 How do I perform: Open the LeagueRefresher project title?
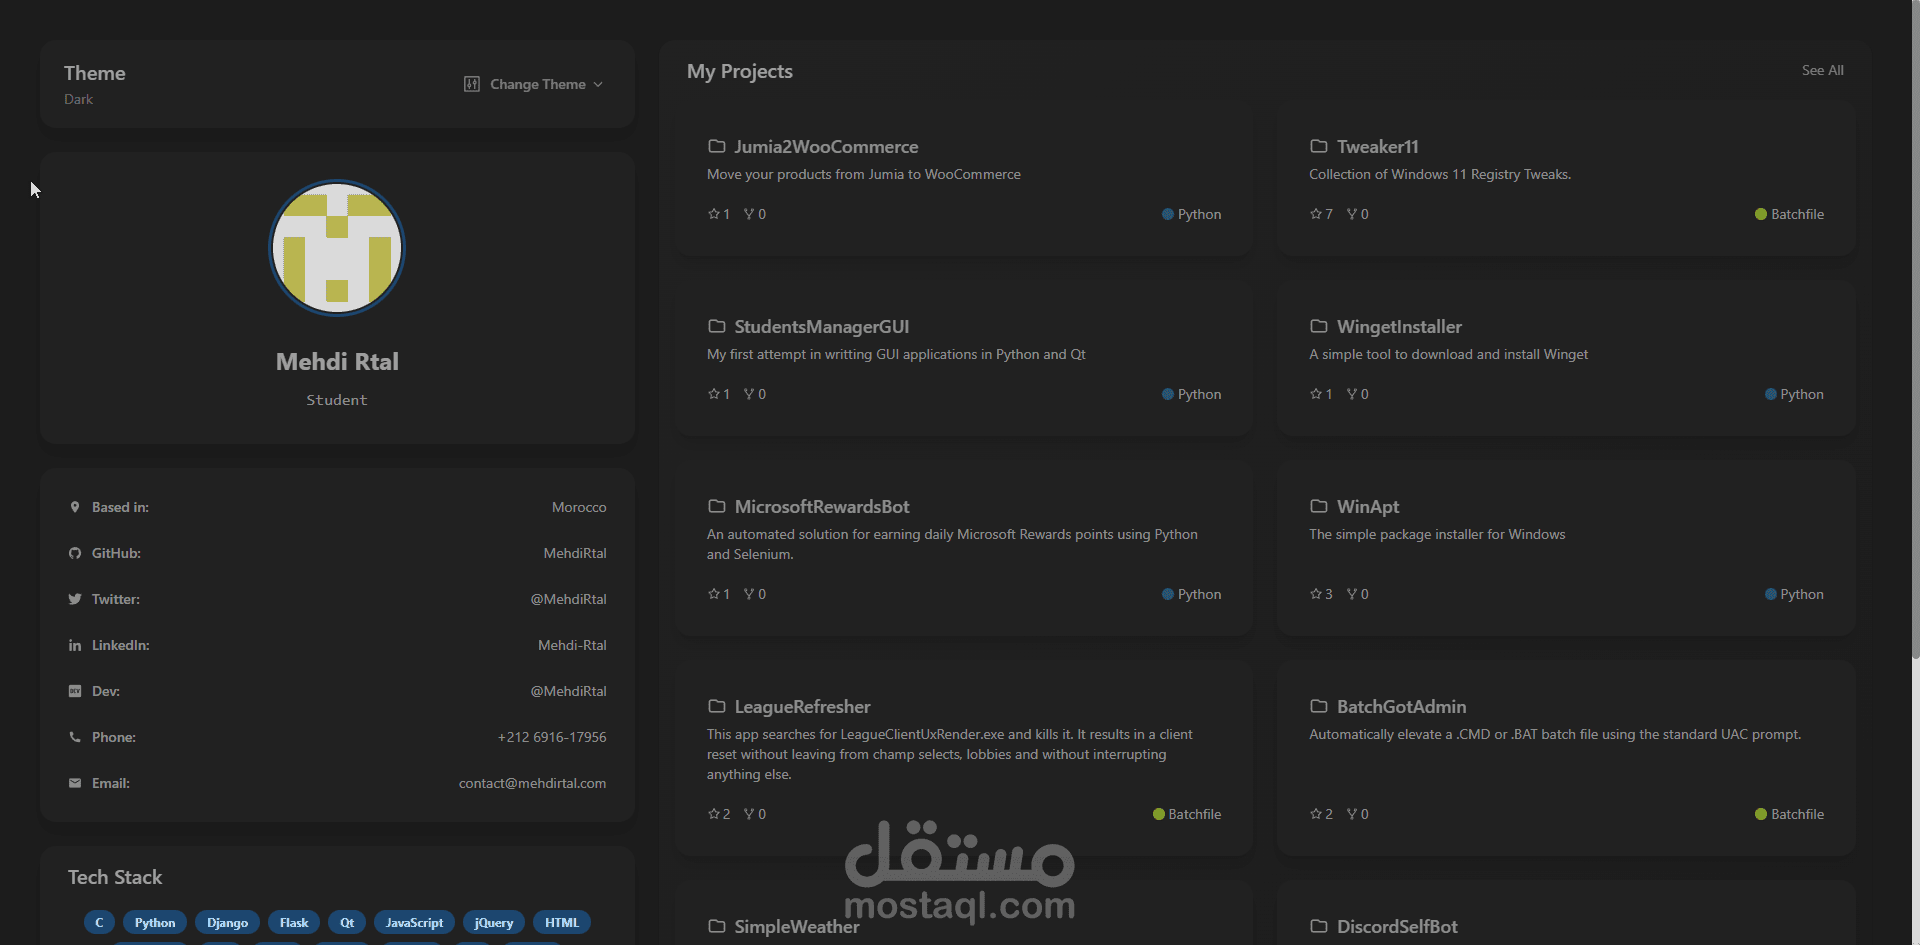(802, 707)
